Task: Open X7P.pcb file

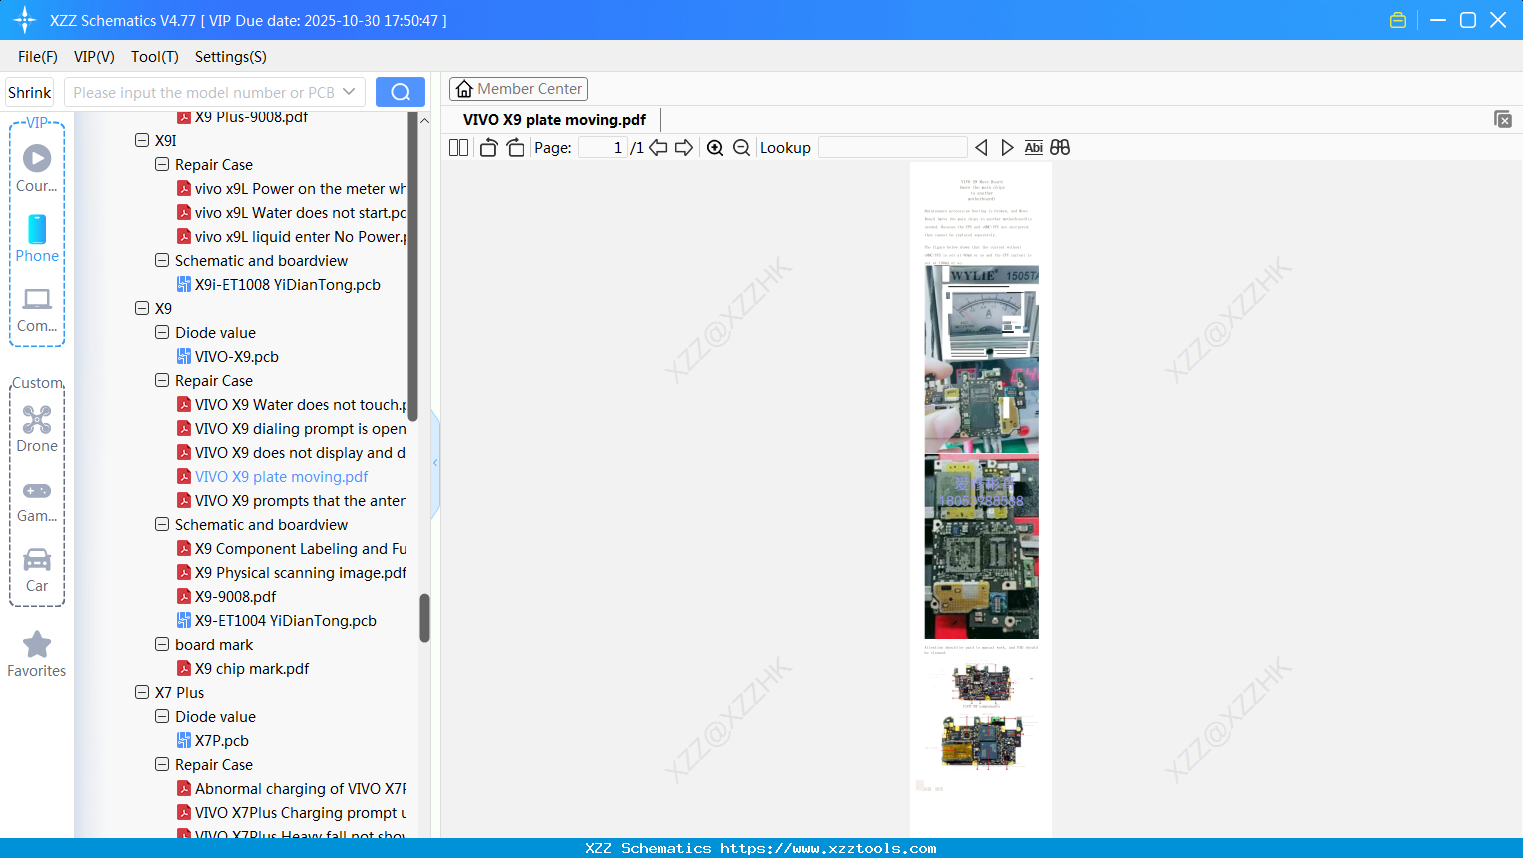Action: 222,741
